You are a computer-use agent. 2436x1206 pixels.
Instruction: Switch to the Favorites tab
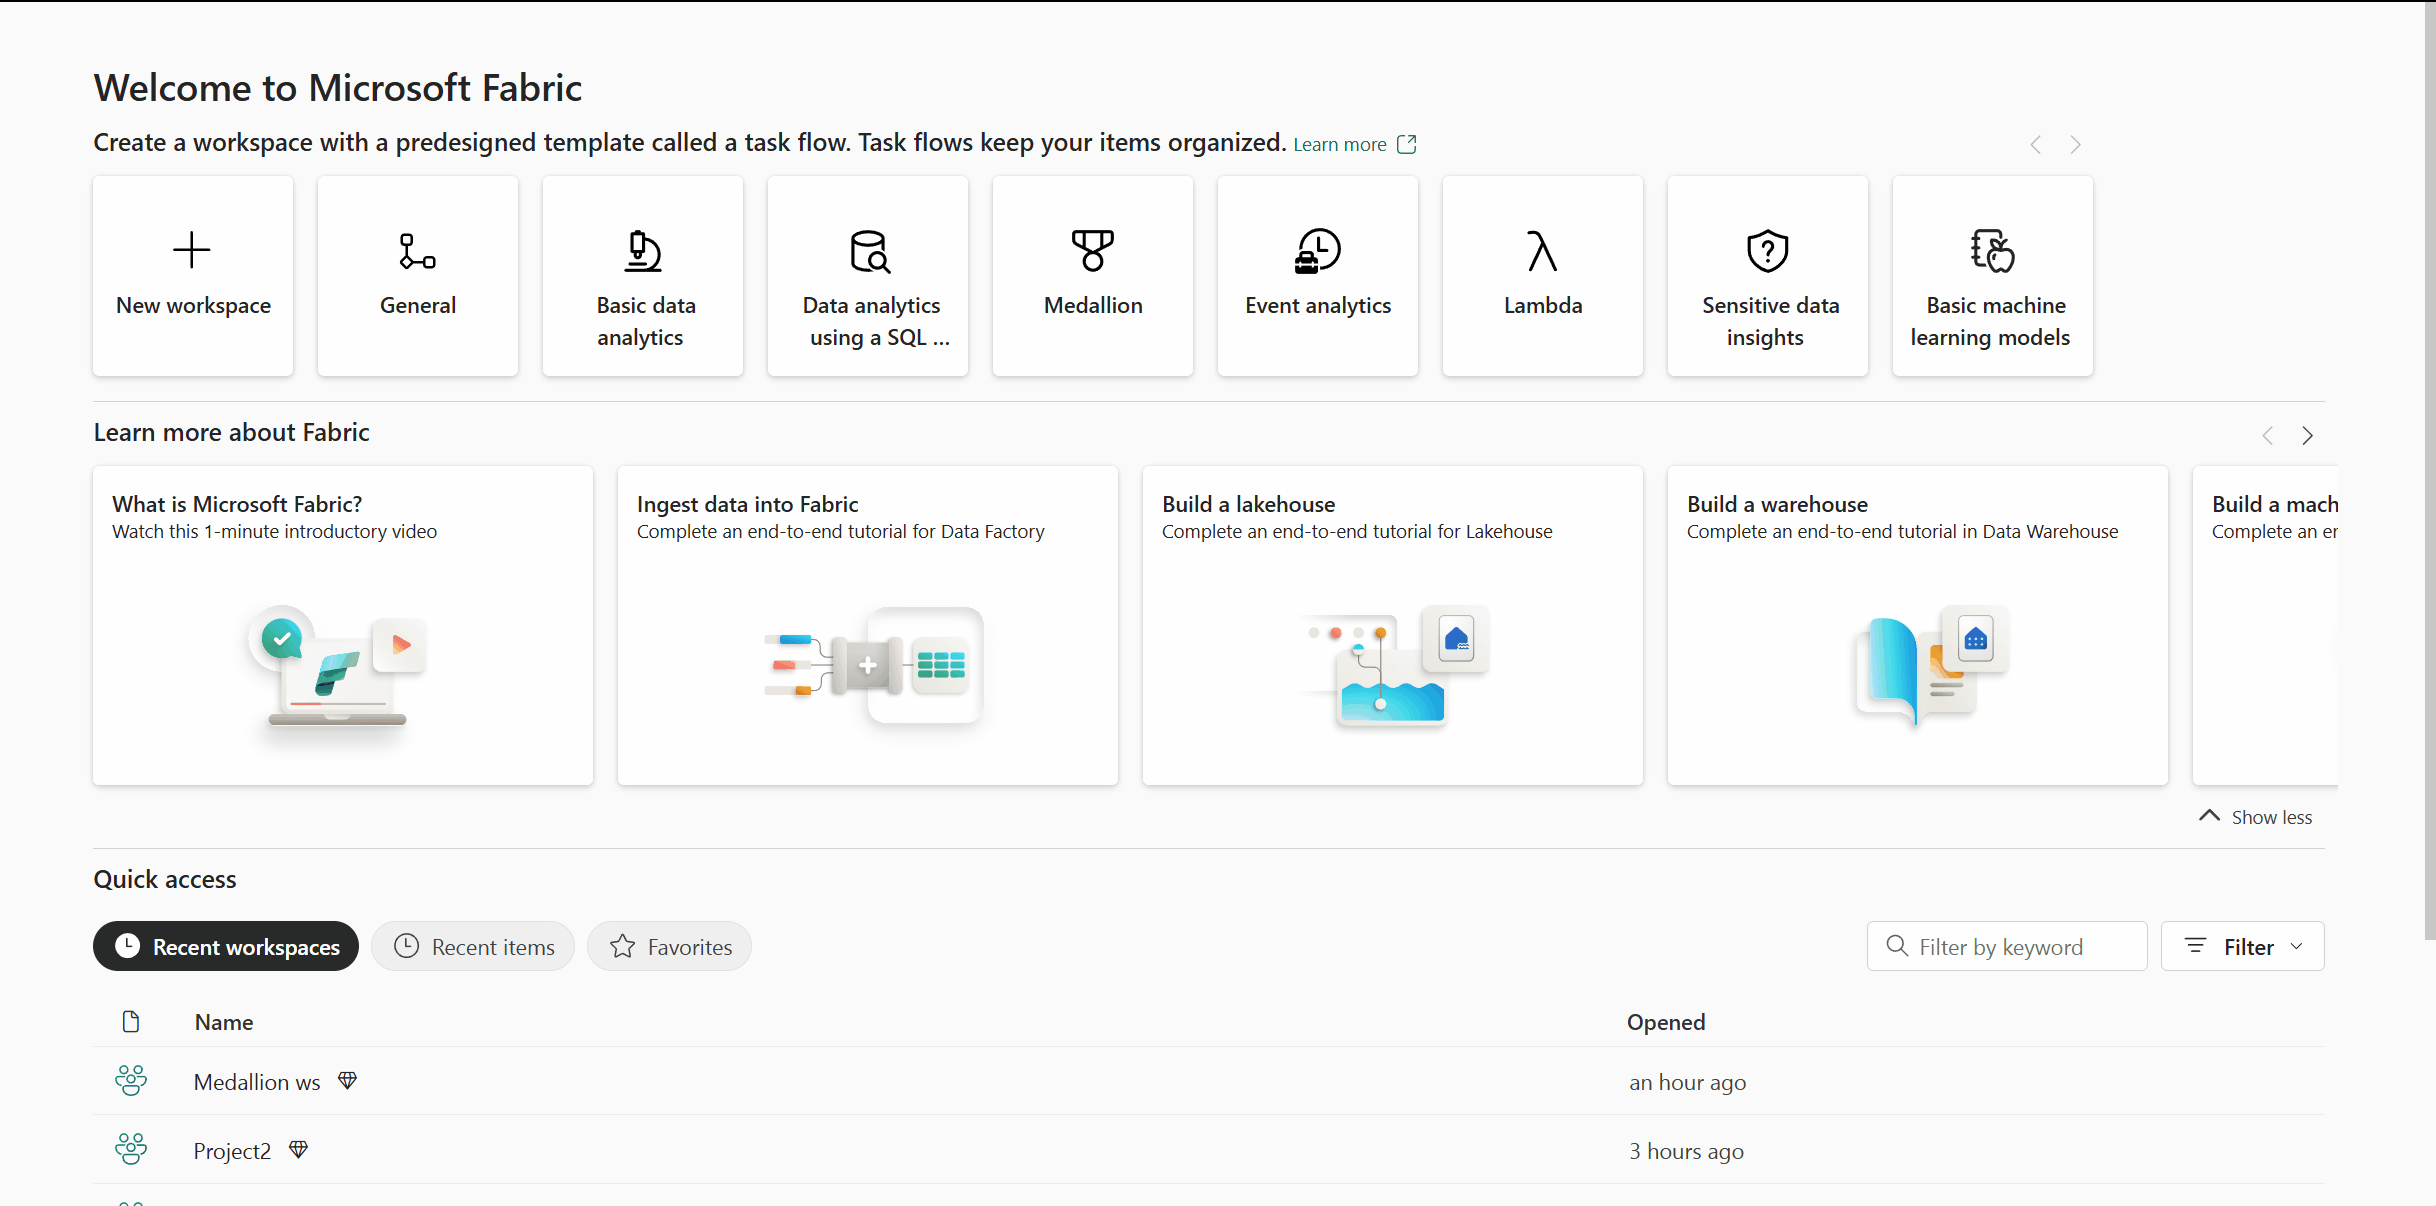669,946
